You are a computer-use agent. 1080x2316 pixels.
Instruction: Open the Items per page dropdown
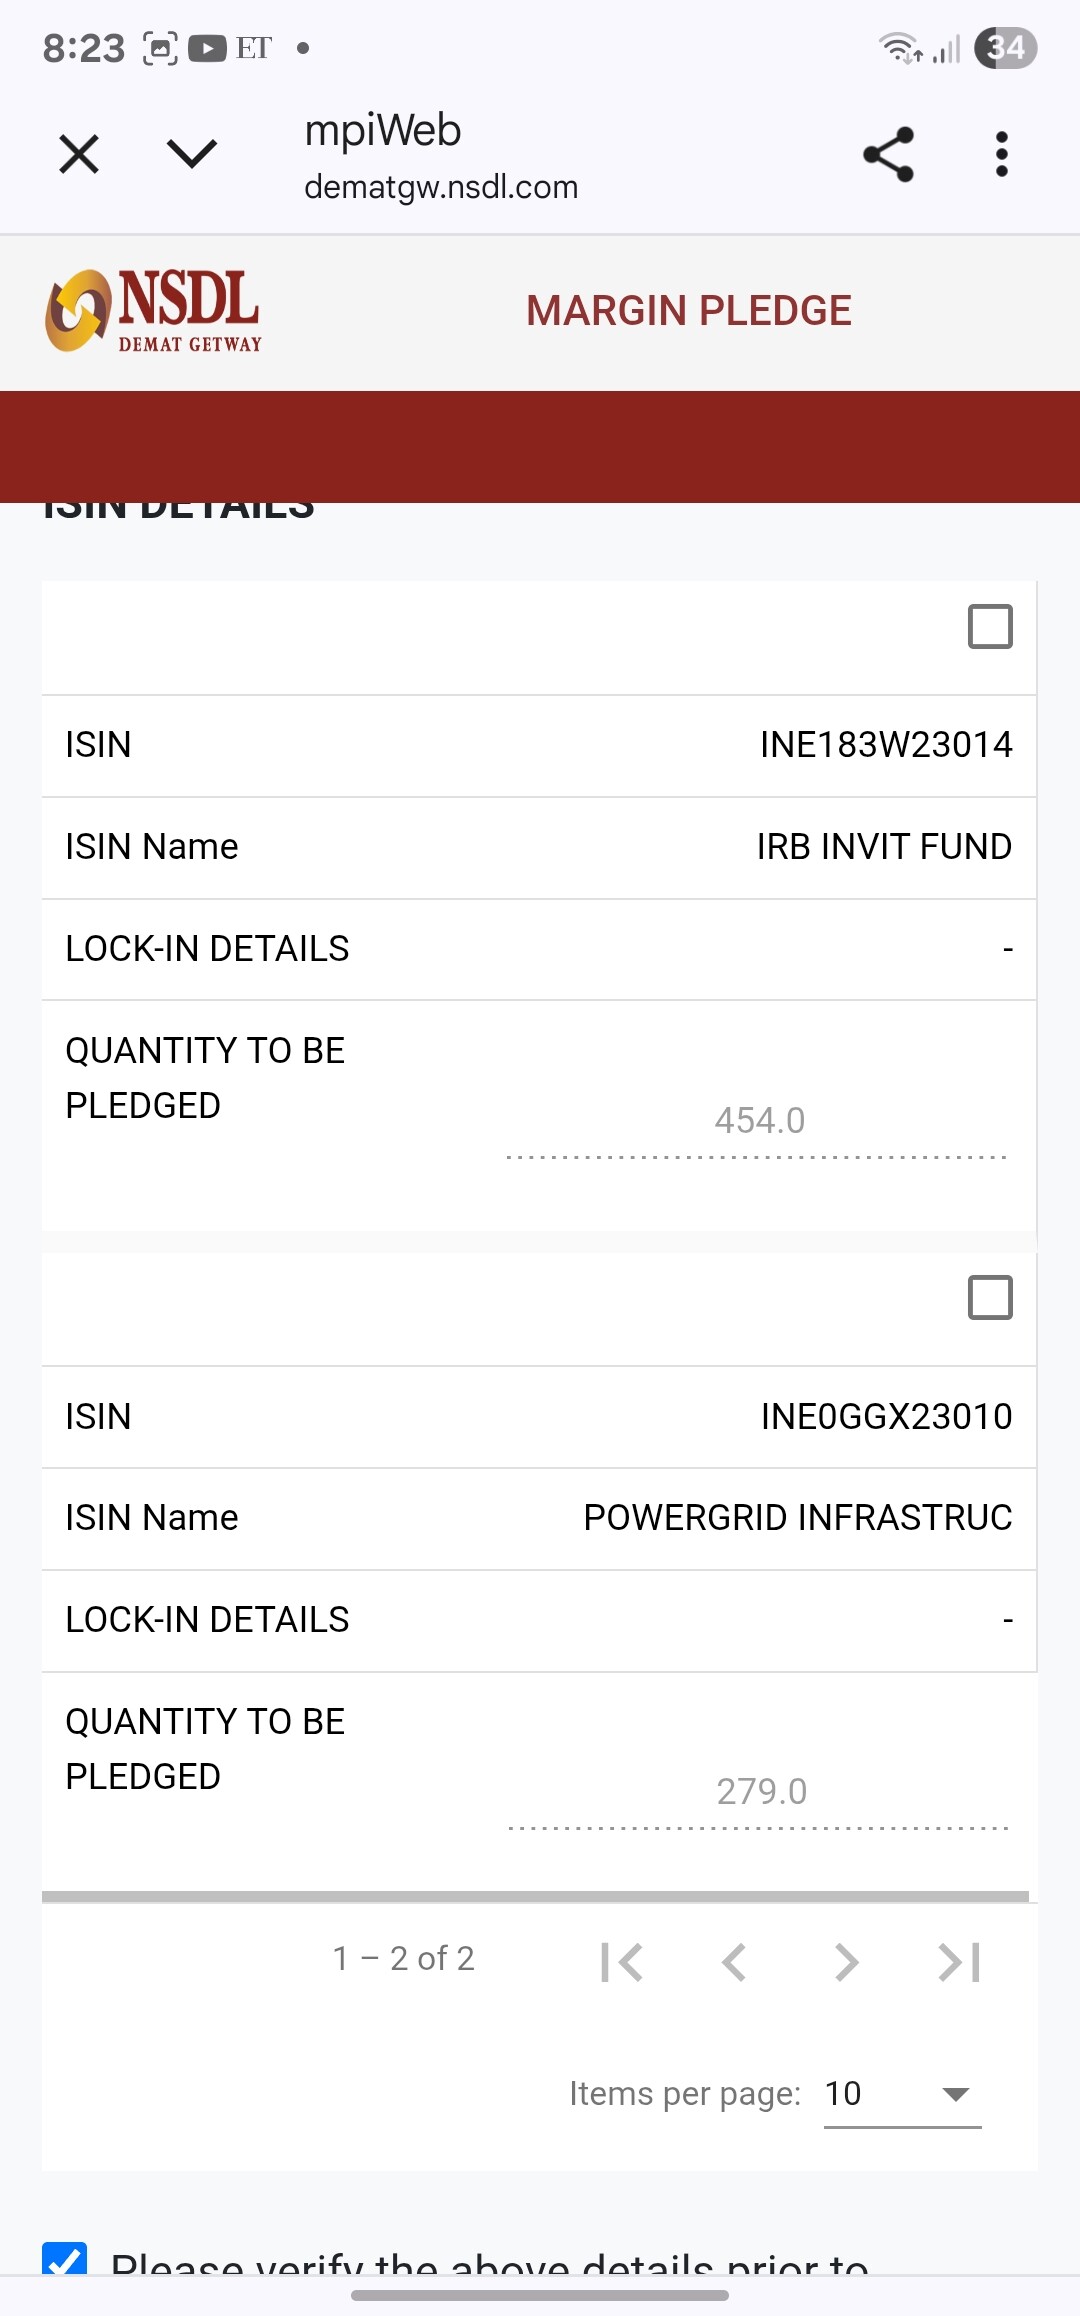[902, 2094]
